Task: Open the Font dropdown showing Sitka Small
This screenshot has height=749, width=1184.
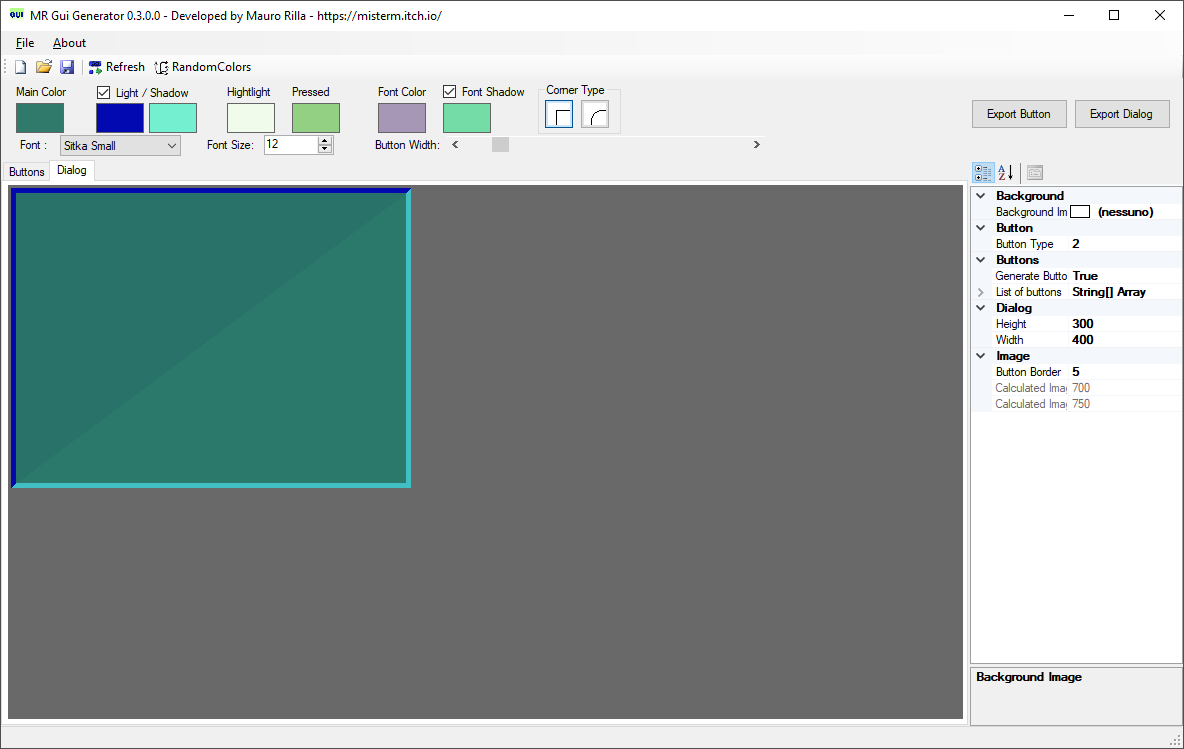Action: [120, 146]
